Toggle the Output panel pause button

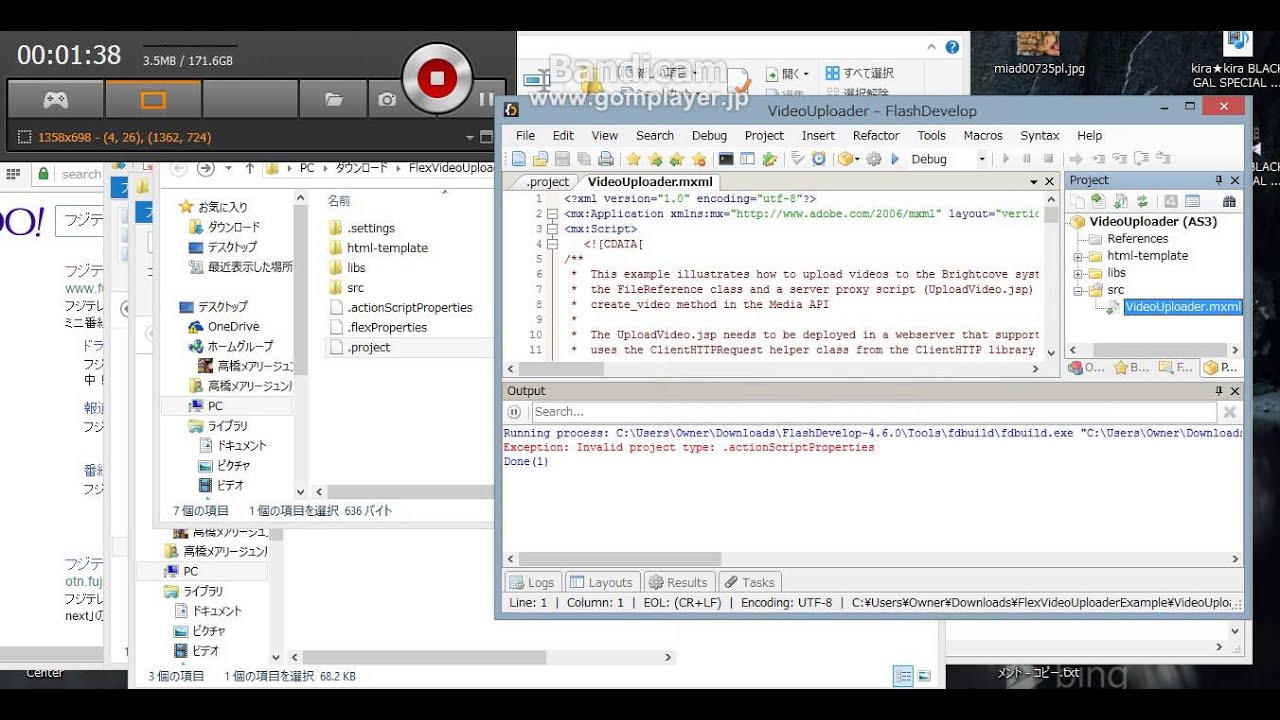click(515, 412)
